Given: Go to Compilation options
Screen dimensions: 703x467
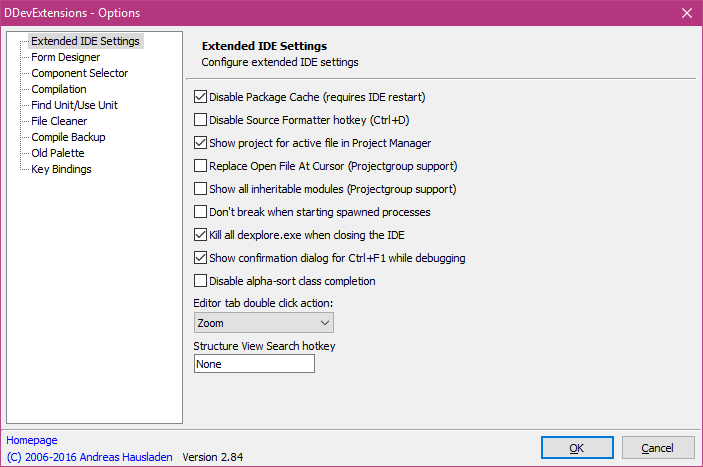Looking at the screenshot, I should point(59,89).
